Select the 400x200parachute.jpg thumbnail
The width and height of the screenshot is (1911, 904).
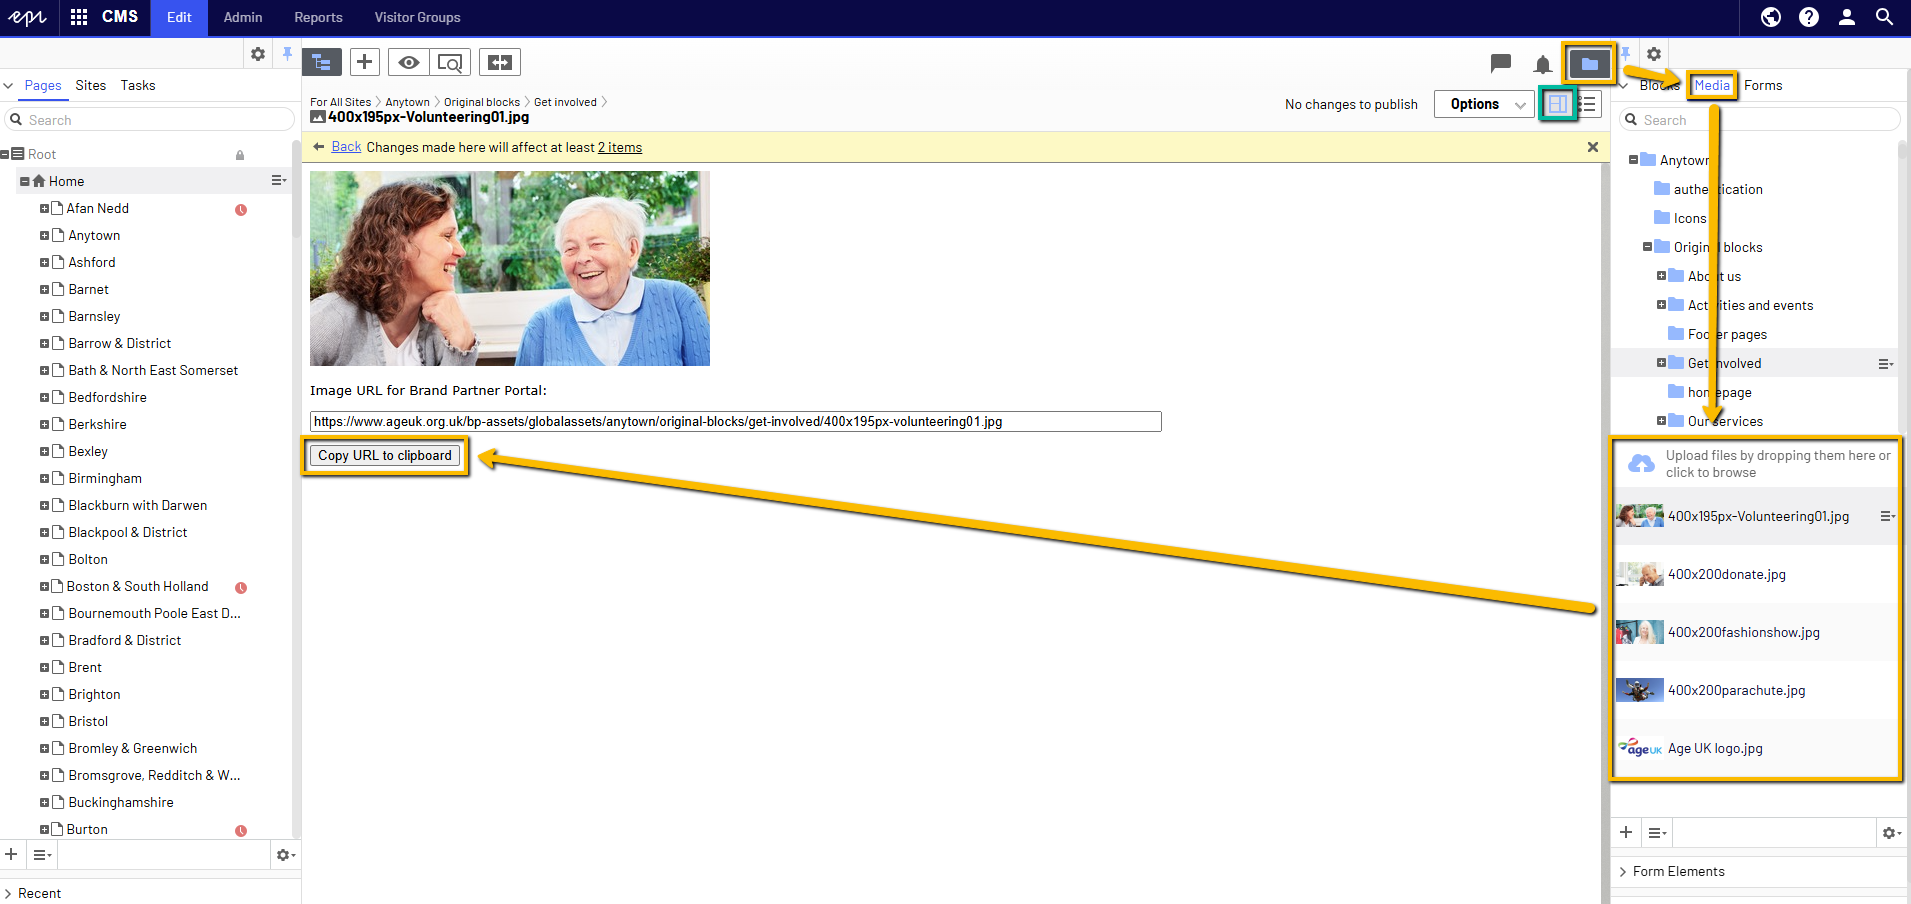(1640, 690)
